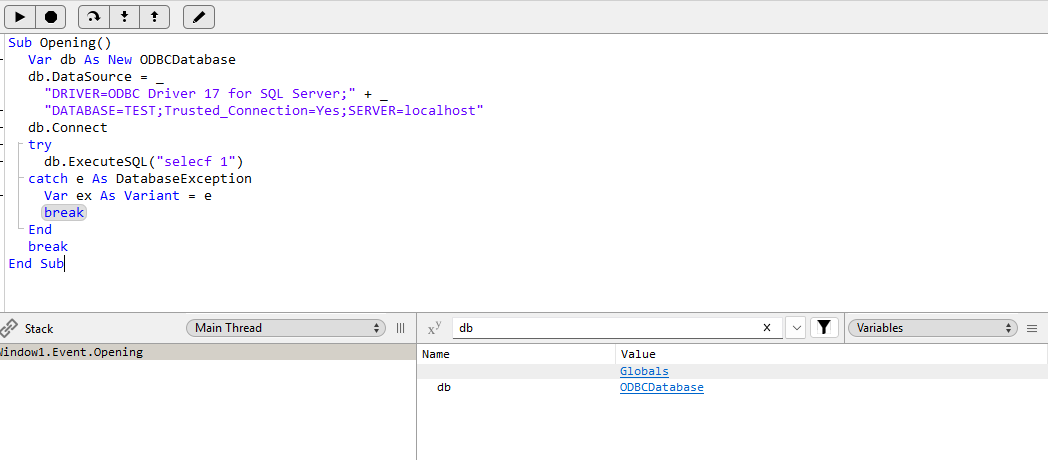Expand the search history chevron dropdown
This screenshot has height=460, width=1048.
point(796,328)
